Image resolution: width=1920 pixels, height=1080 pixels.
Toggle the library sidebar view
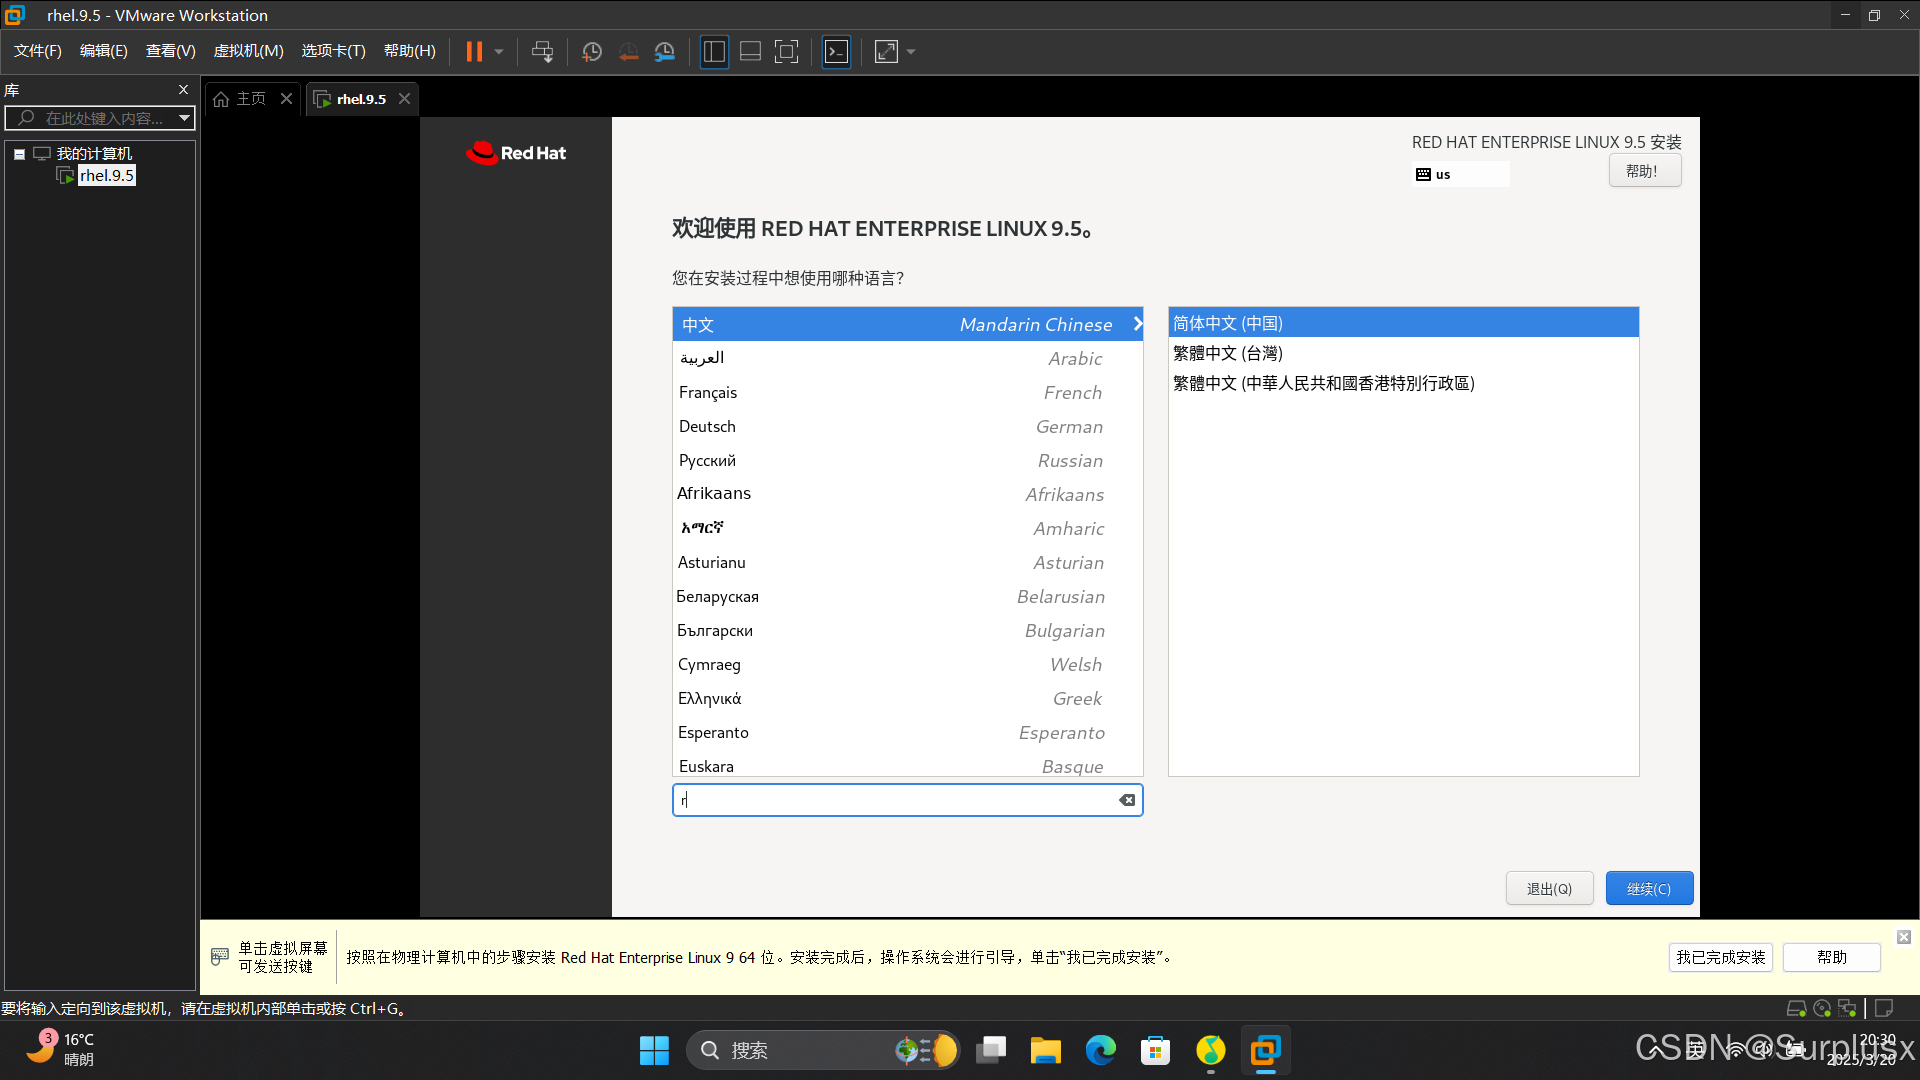(714, 52)
